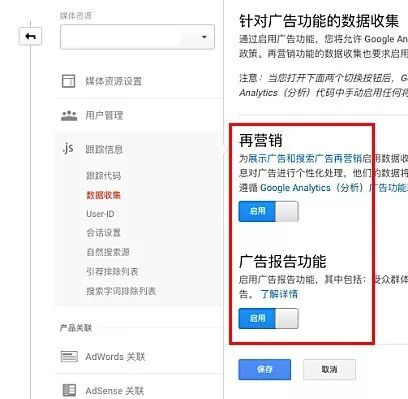Image resolution: width=408 pixels, height=399 pixels.
Task: Open User-ID settings
Action: (100, 214)
